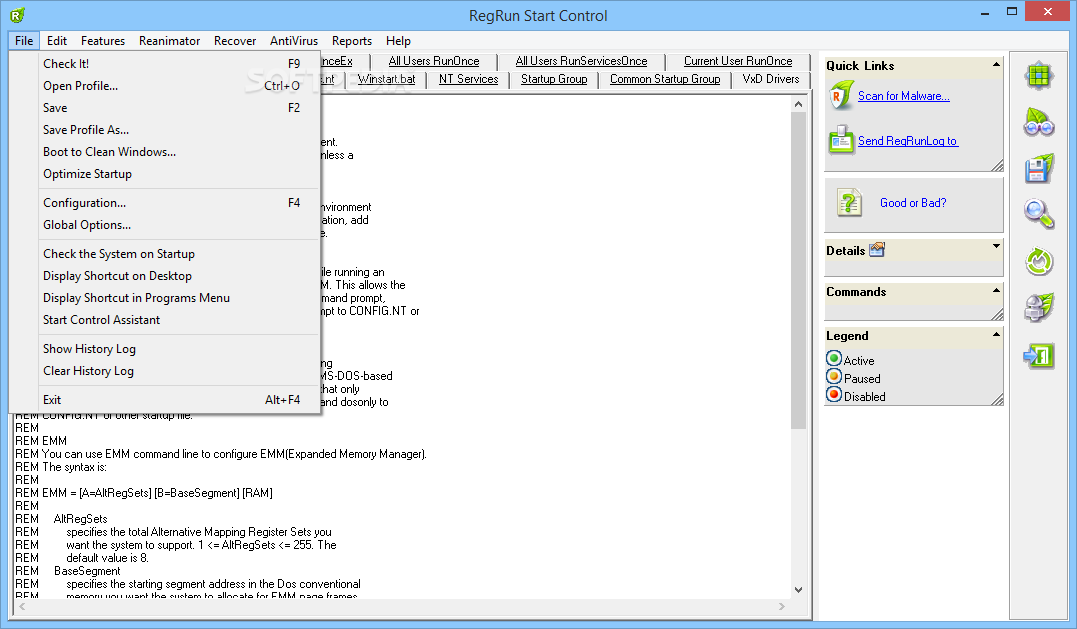The width and height of the screenshot is (1077, 629).
Task: Click the Details panel picture icon
Action: pyautogui.click(x=877, y=250)
